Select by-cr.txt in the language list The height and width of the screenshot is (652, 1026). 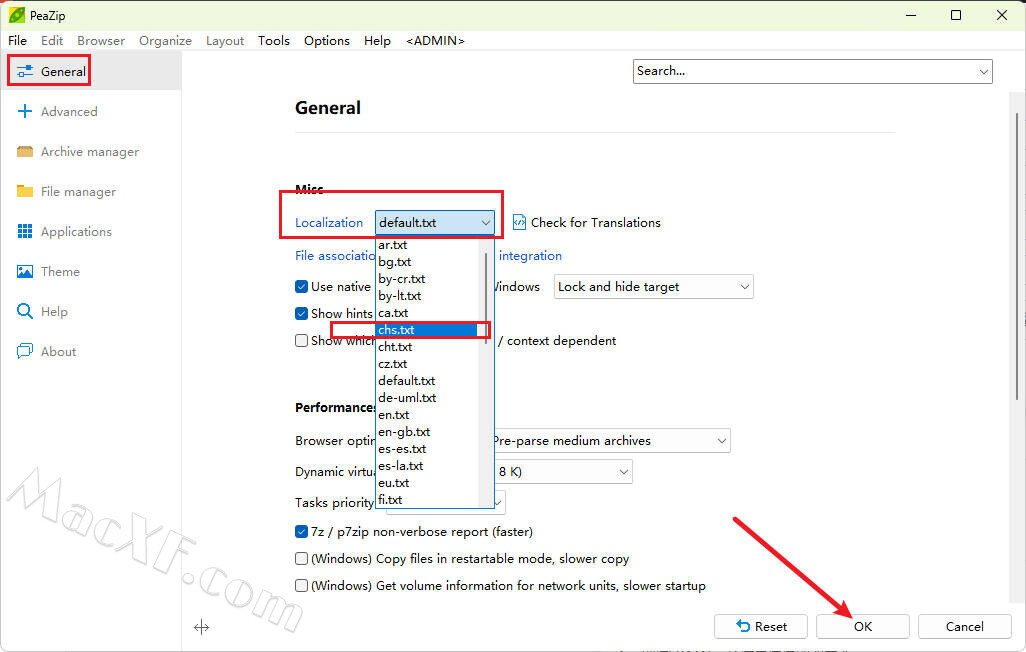click(x=427, y=279)
